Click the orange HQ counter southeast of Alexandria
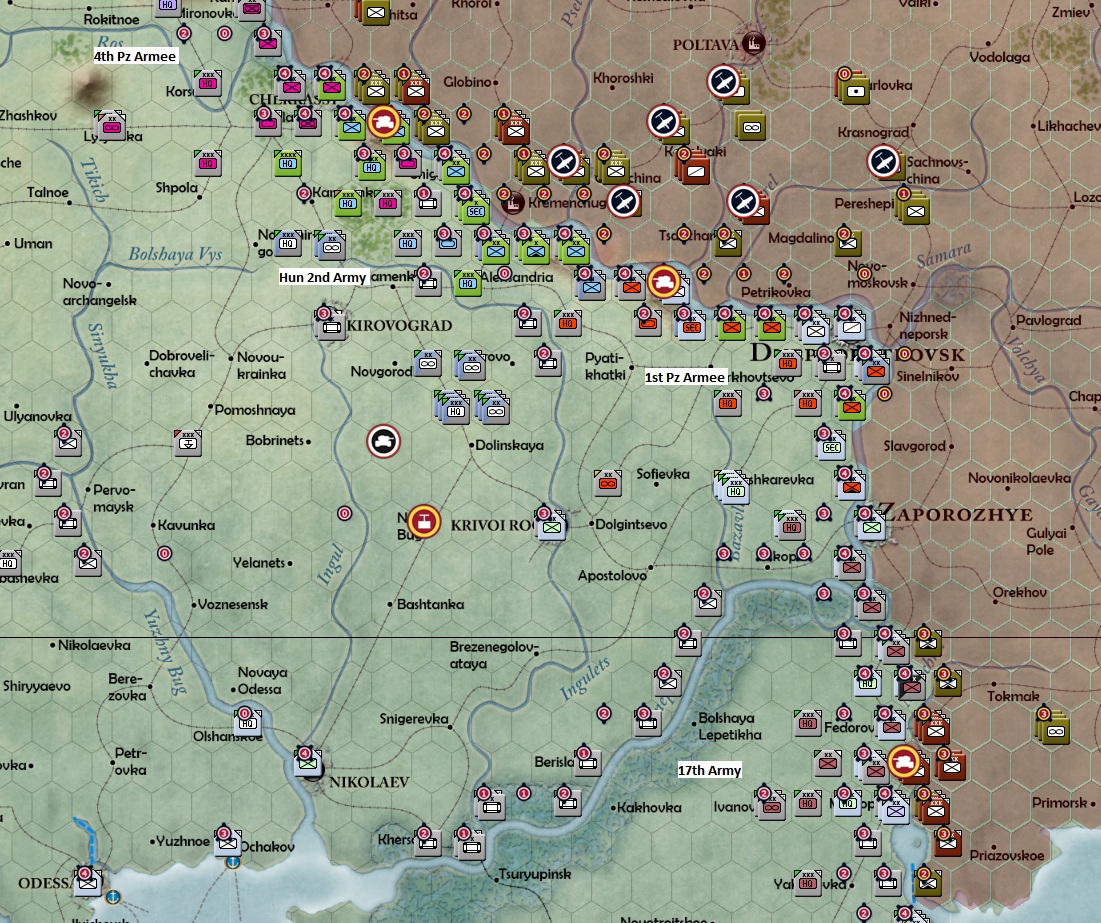 pos(567,323)
